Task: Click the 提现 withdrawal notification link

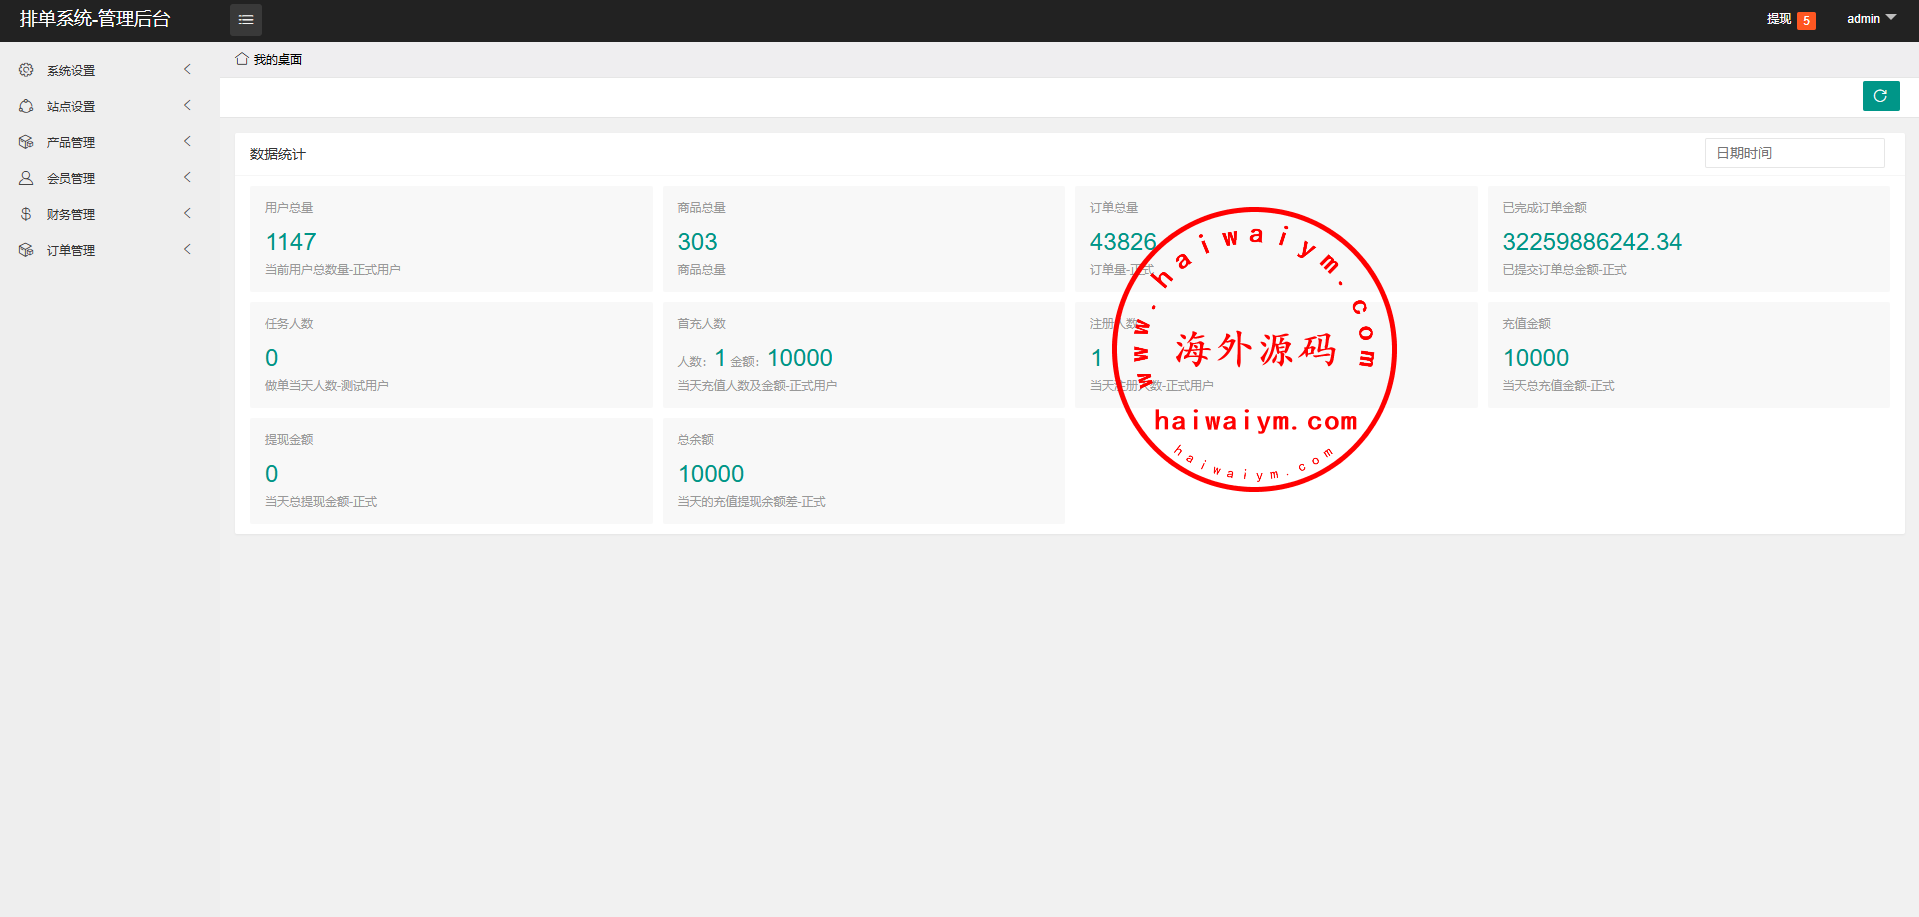Action: 1778,19
